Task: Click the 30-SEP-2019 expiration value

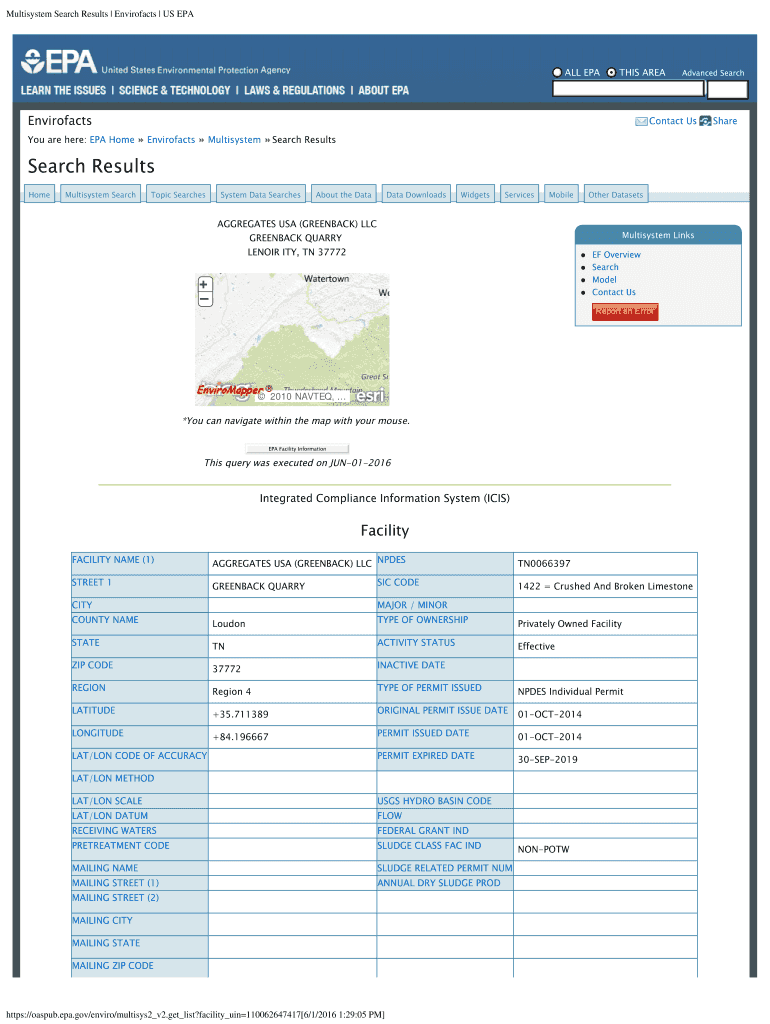Action: click(x=547, y=760)
